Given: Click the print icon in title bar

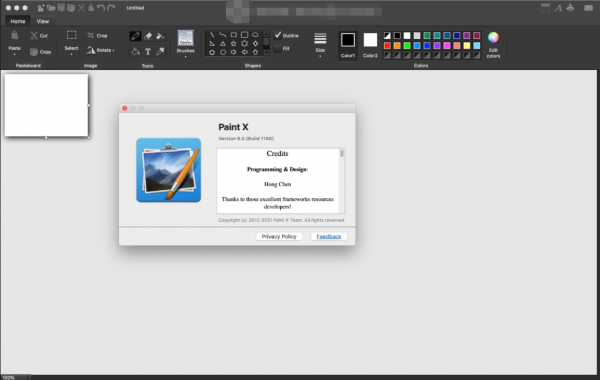Looking at the screenshot, I should tap(571, 8).
